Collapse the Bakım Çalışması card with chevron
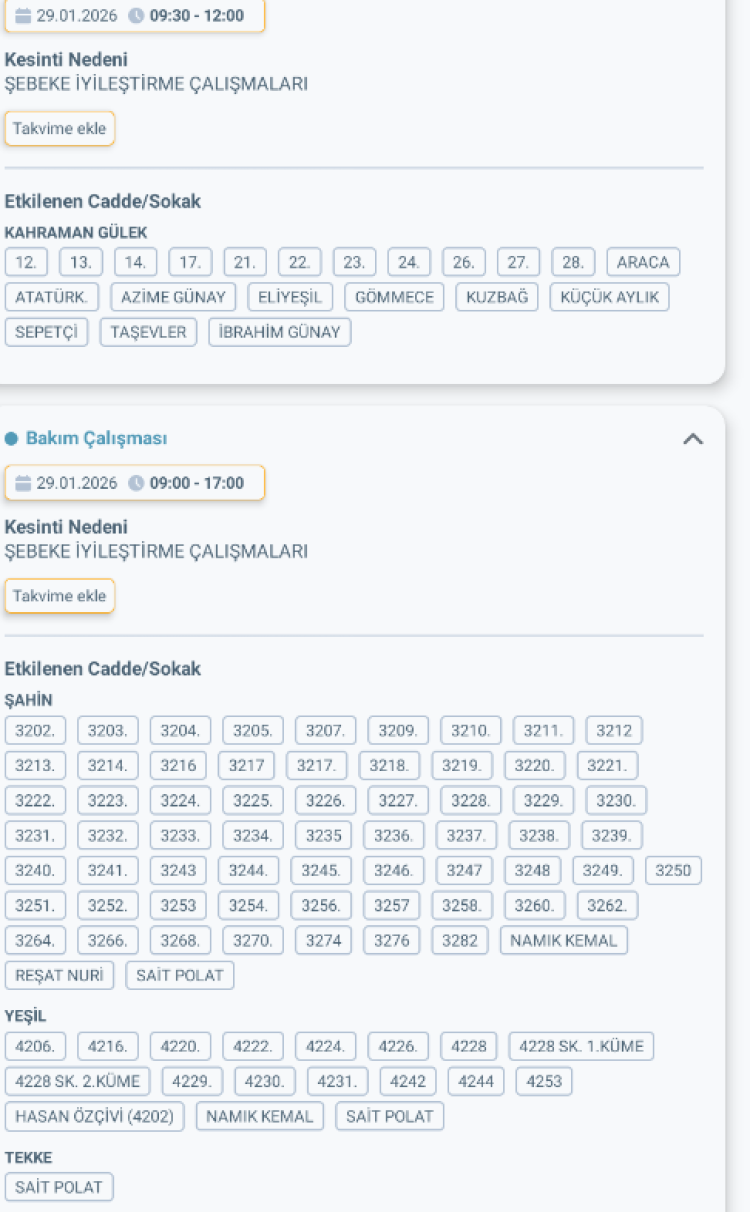 pyautogui.click(x=692, y=439)
